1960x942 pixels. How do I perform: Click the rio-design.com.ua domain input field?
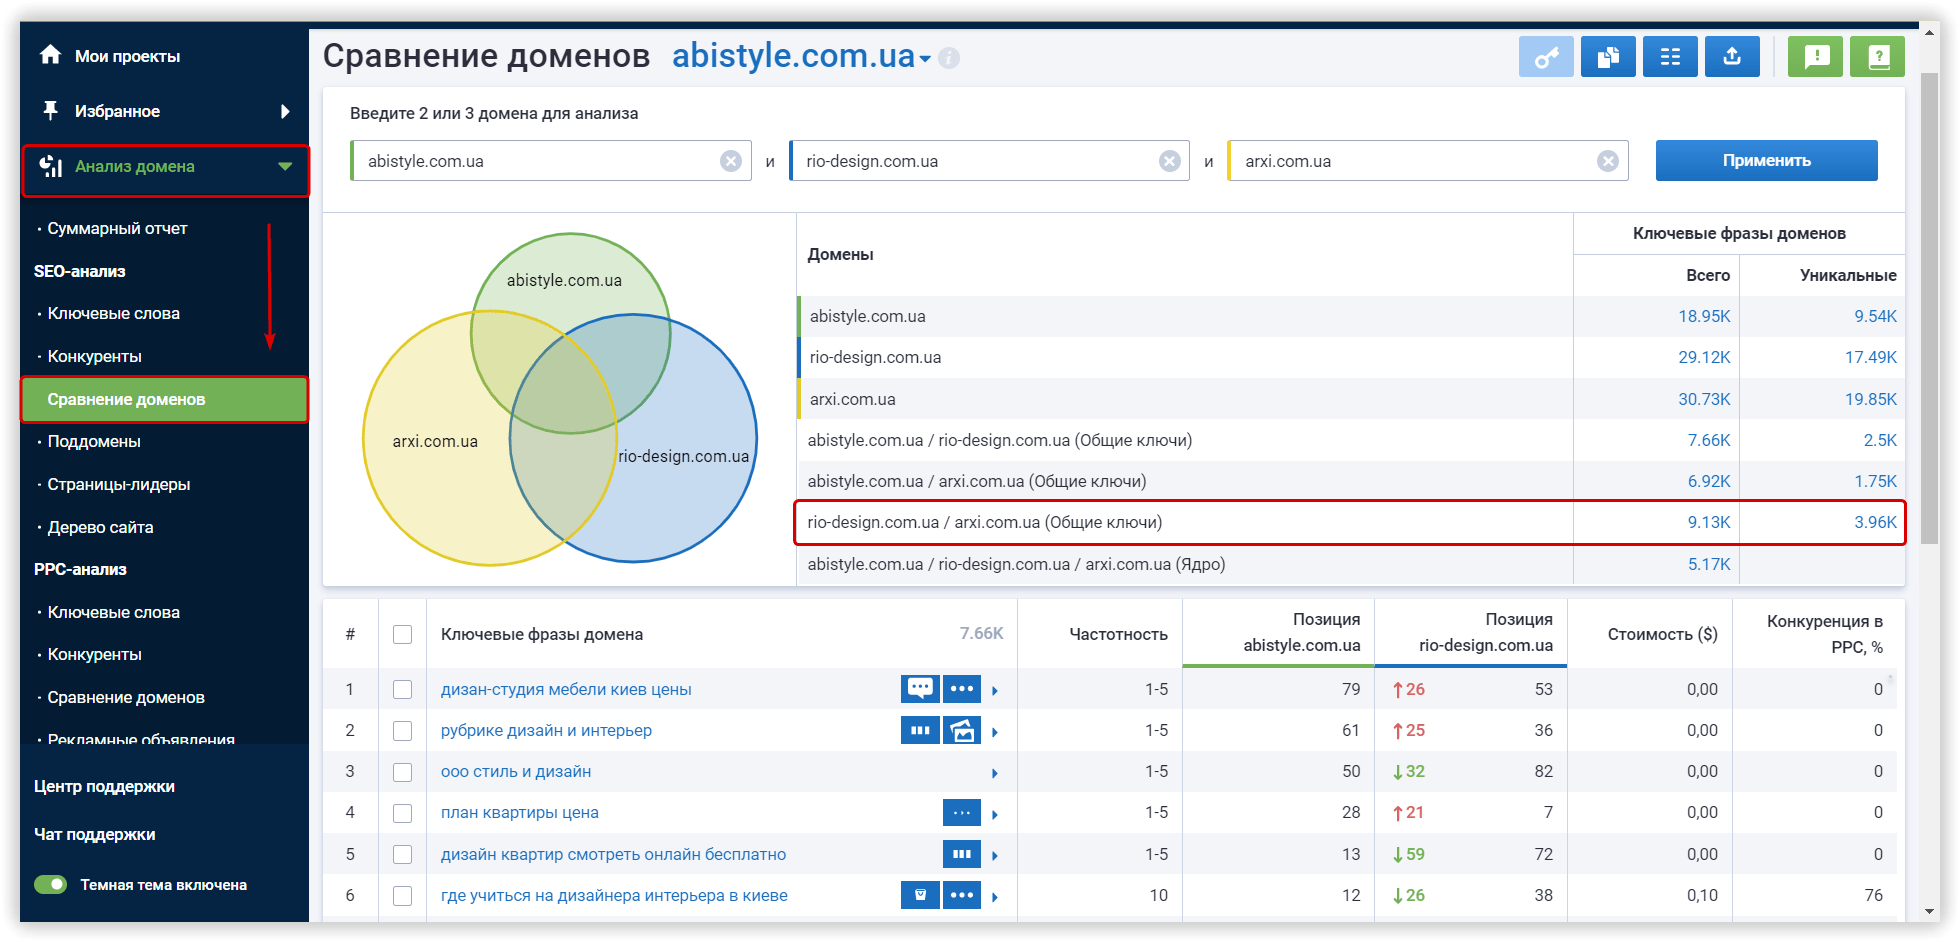point(975,161)
